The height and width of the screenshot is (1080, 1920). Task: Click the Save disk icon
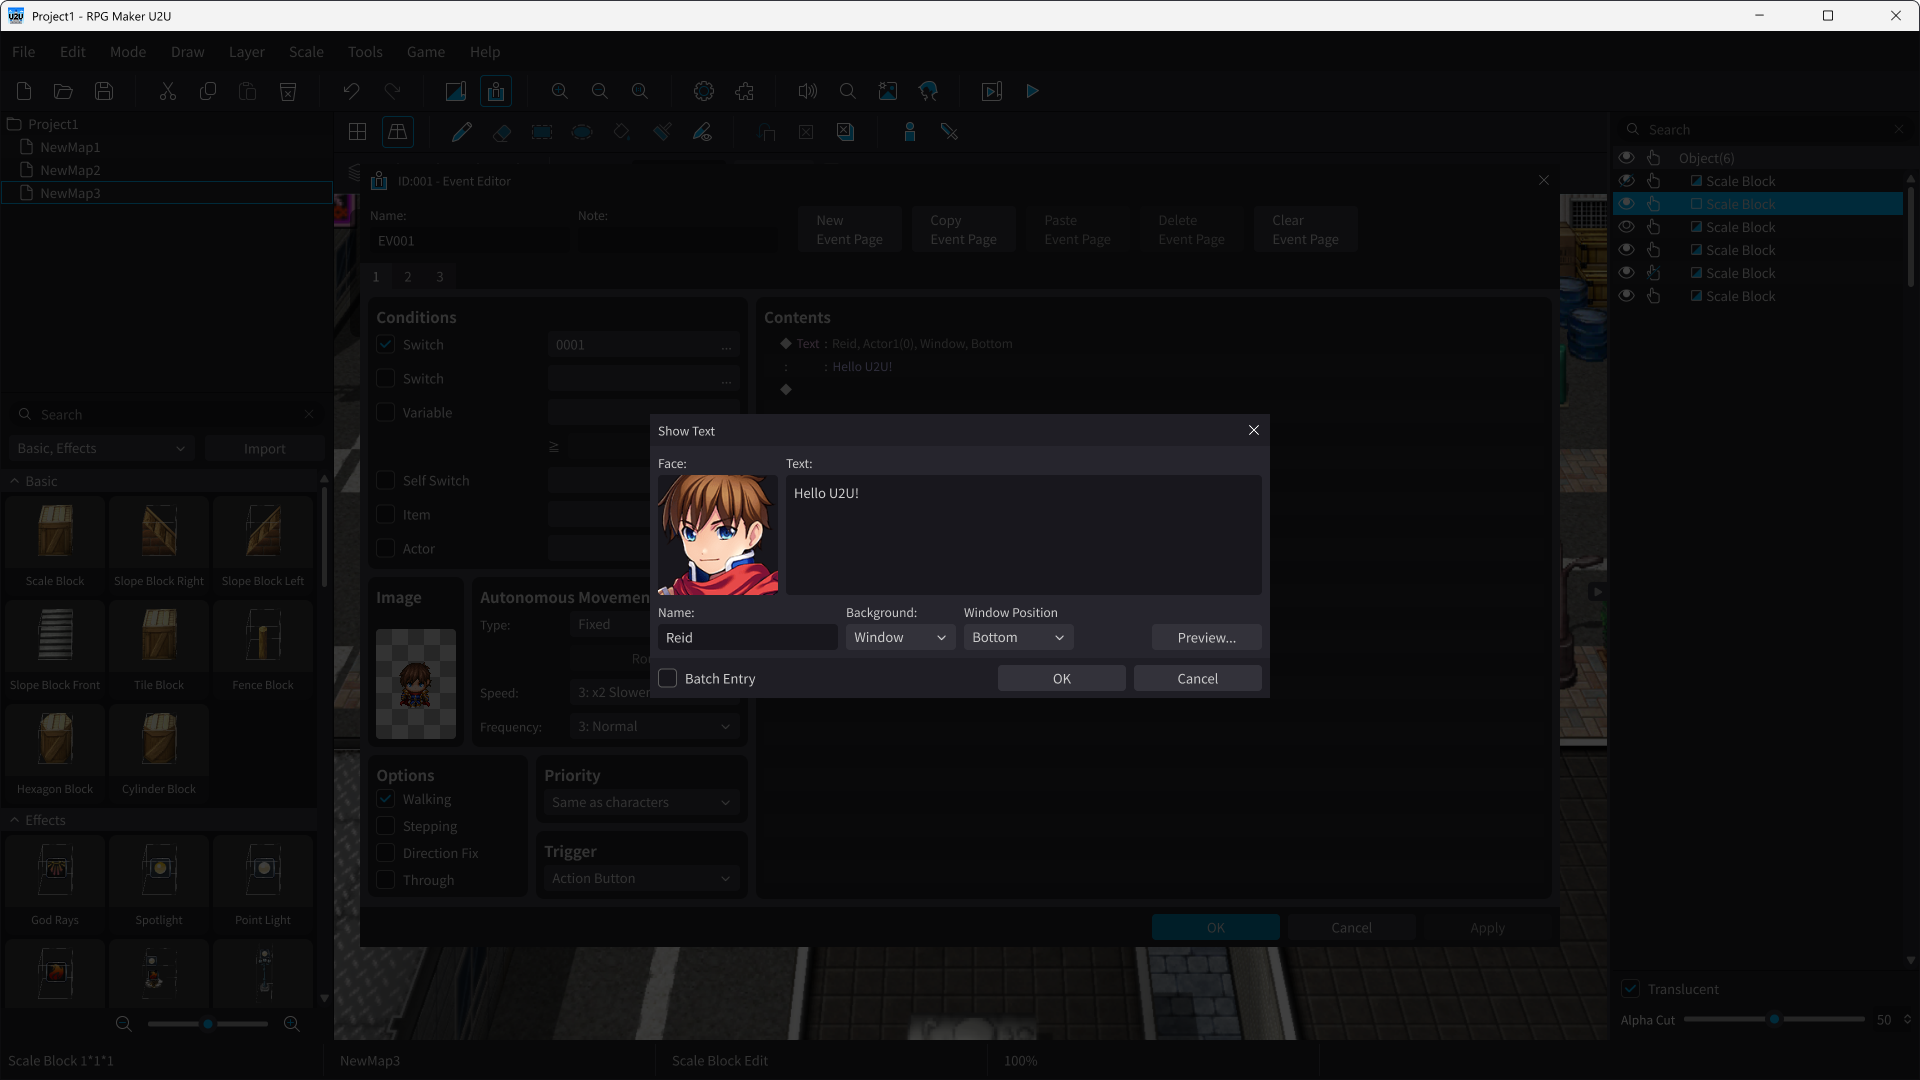104,91
